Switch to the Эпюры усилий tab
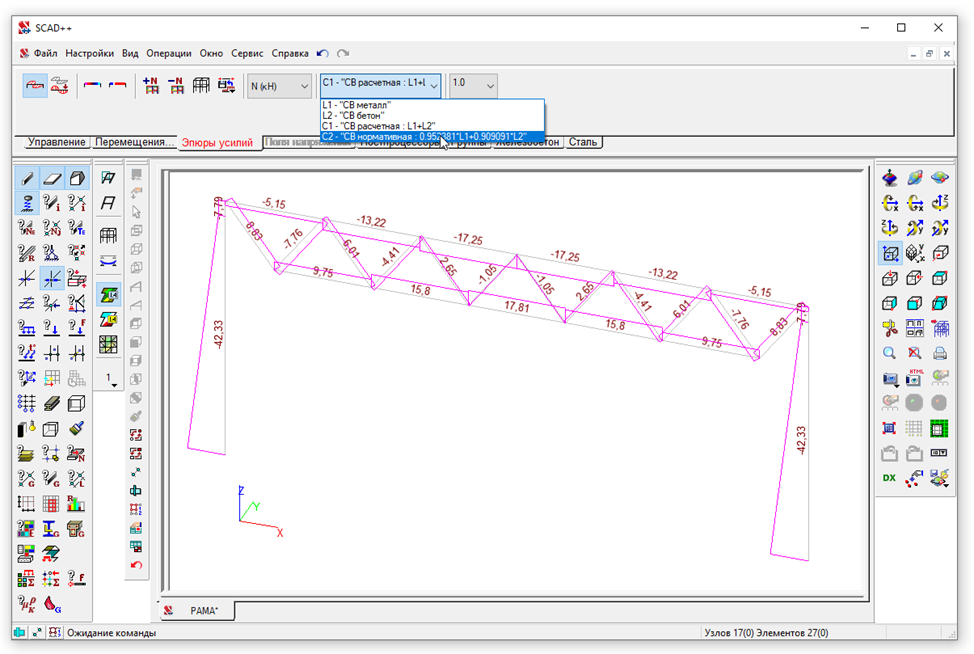Viewport: 974px width, 654px height. click(x=217, y=143)
